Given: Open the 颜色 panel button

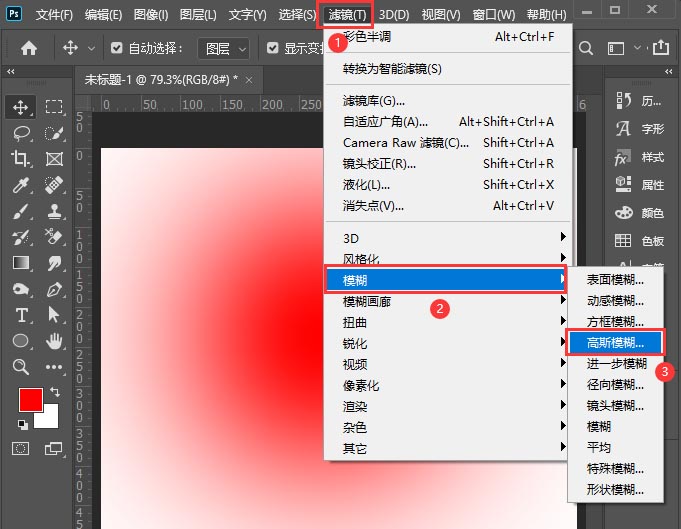Looking at the screenshot, I should (x=639, y=213).
